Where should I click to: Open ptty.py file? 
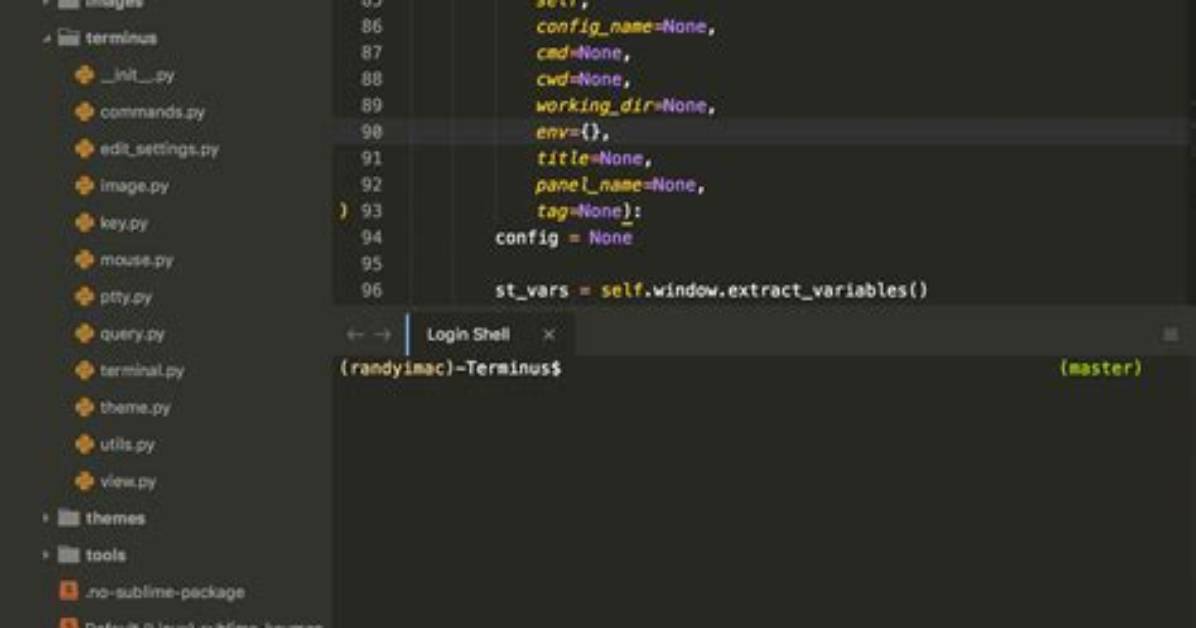click(126, 297)
